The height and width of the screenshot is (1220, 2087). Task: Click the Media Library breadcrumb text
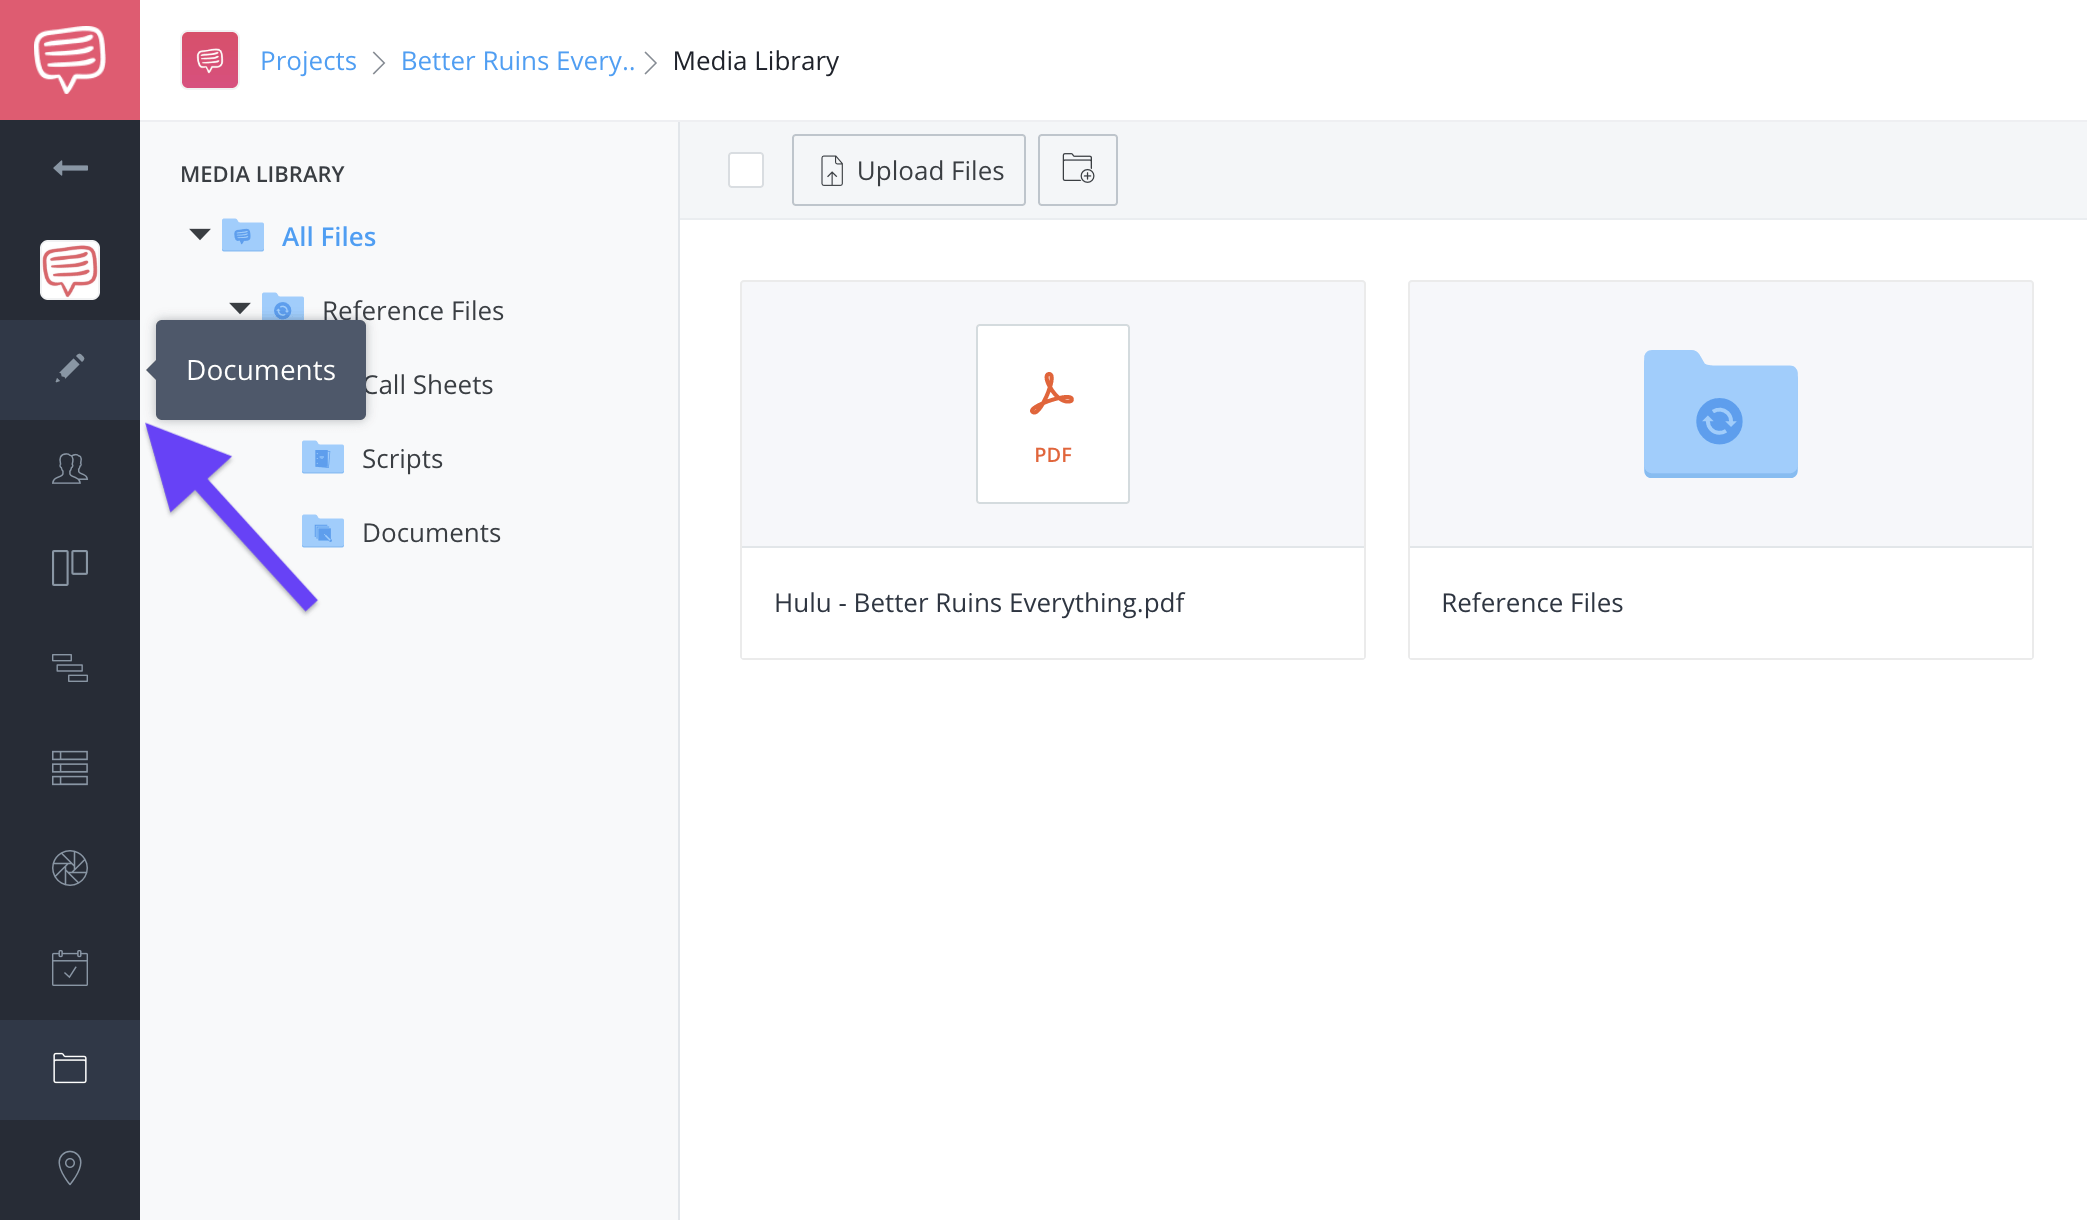pyautogui.click(x=756, y=61)
